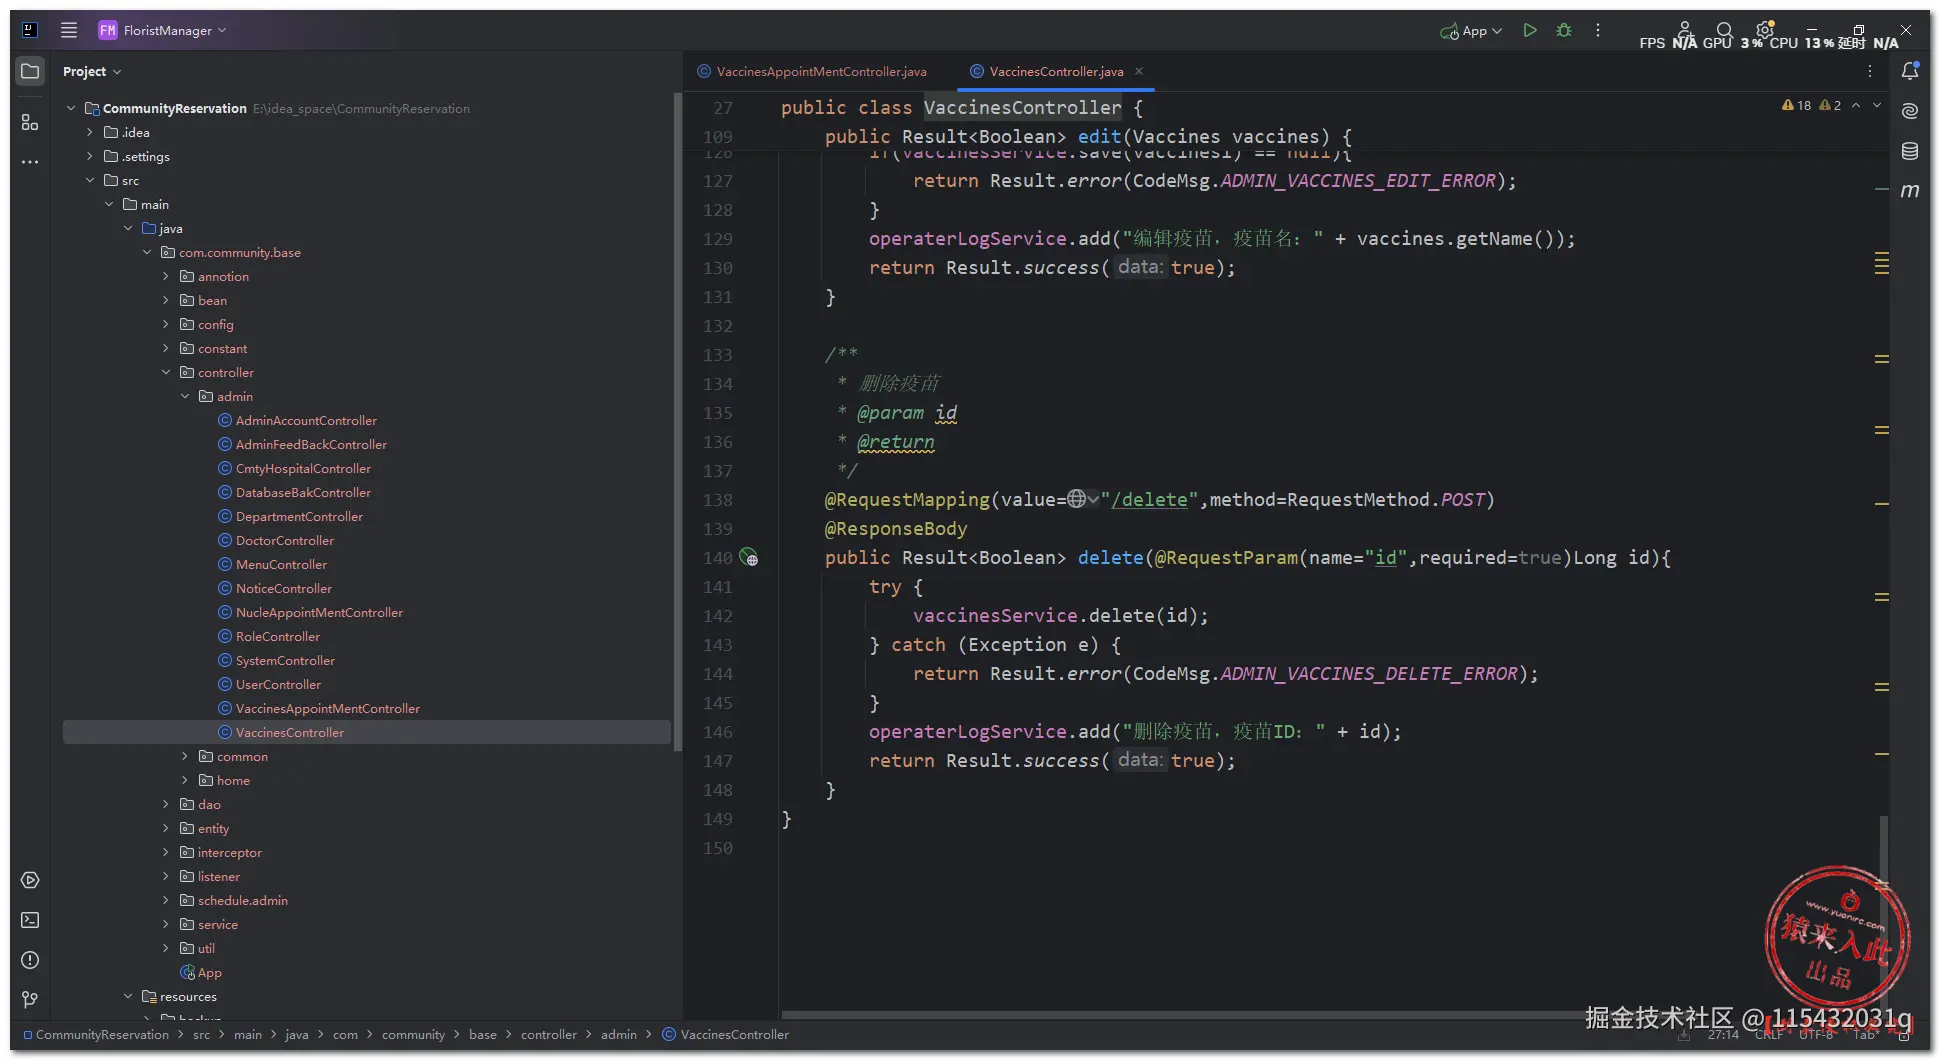The height and width of the screenshot is (1061, 1941).
Task: Open Search Everywhere magnifier icon
Action: pos(1725,30)
